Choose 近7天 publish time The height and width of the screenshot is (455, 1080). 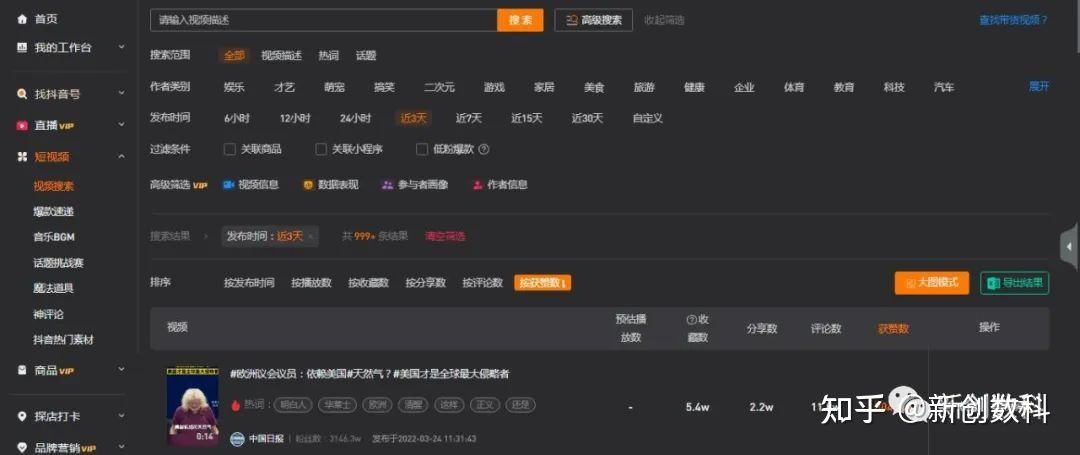click(x=468, y=118)
